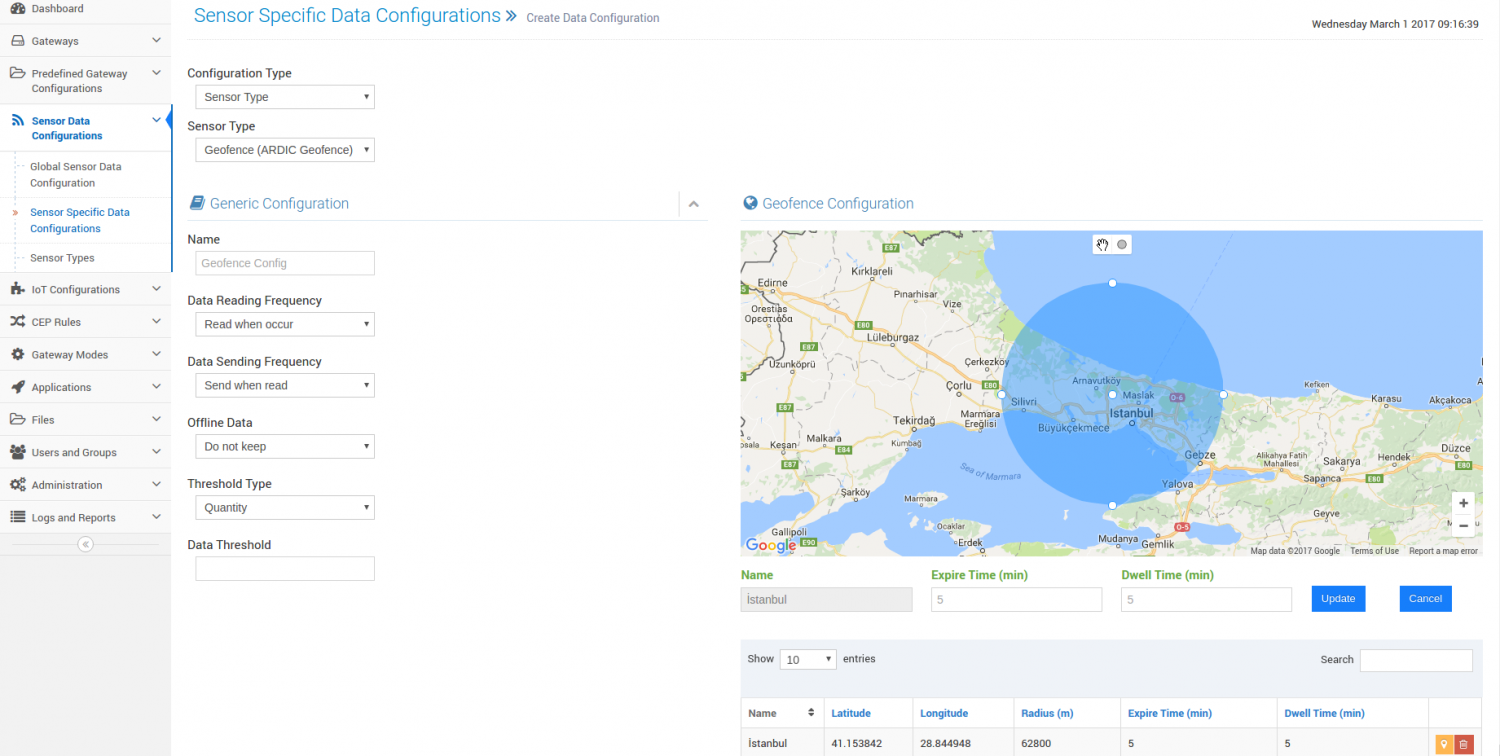Click the IoT Configurations sidebar icon
The width and height of the screenshot is (1500, 756).
click(16, 289)
